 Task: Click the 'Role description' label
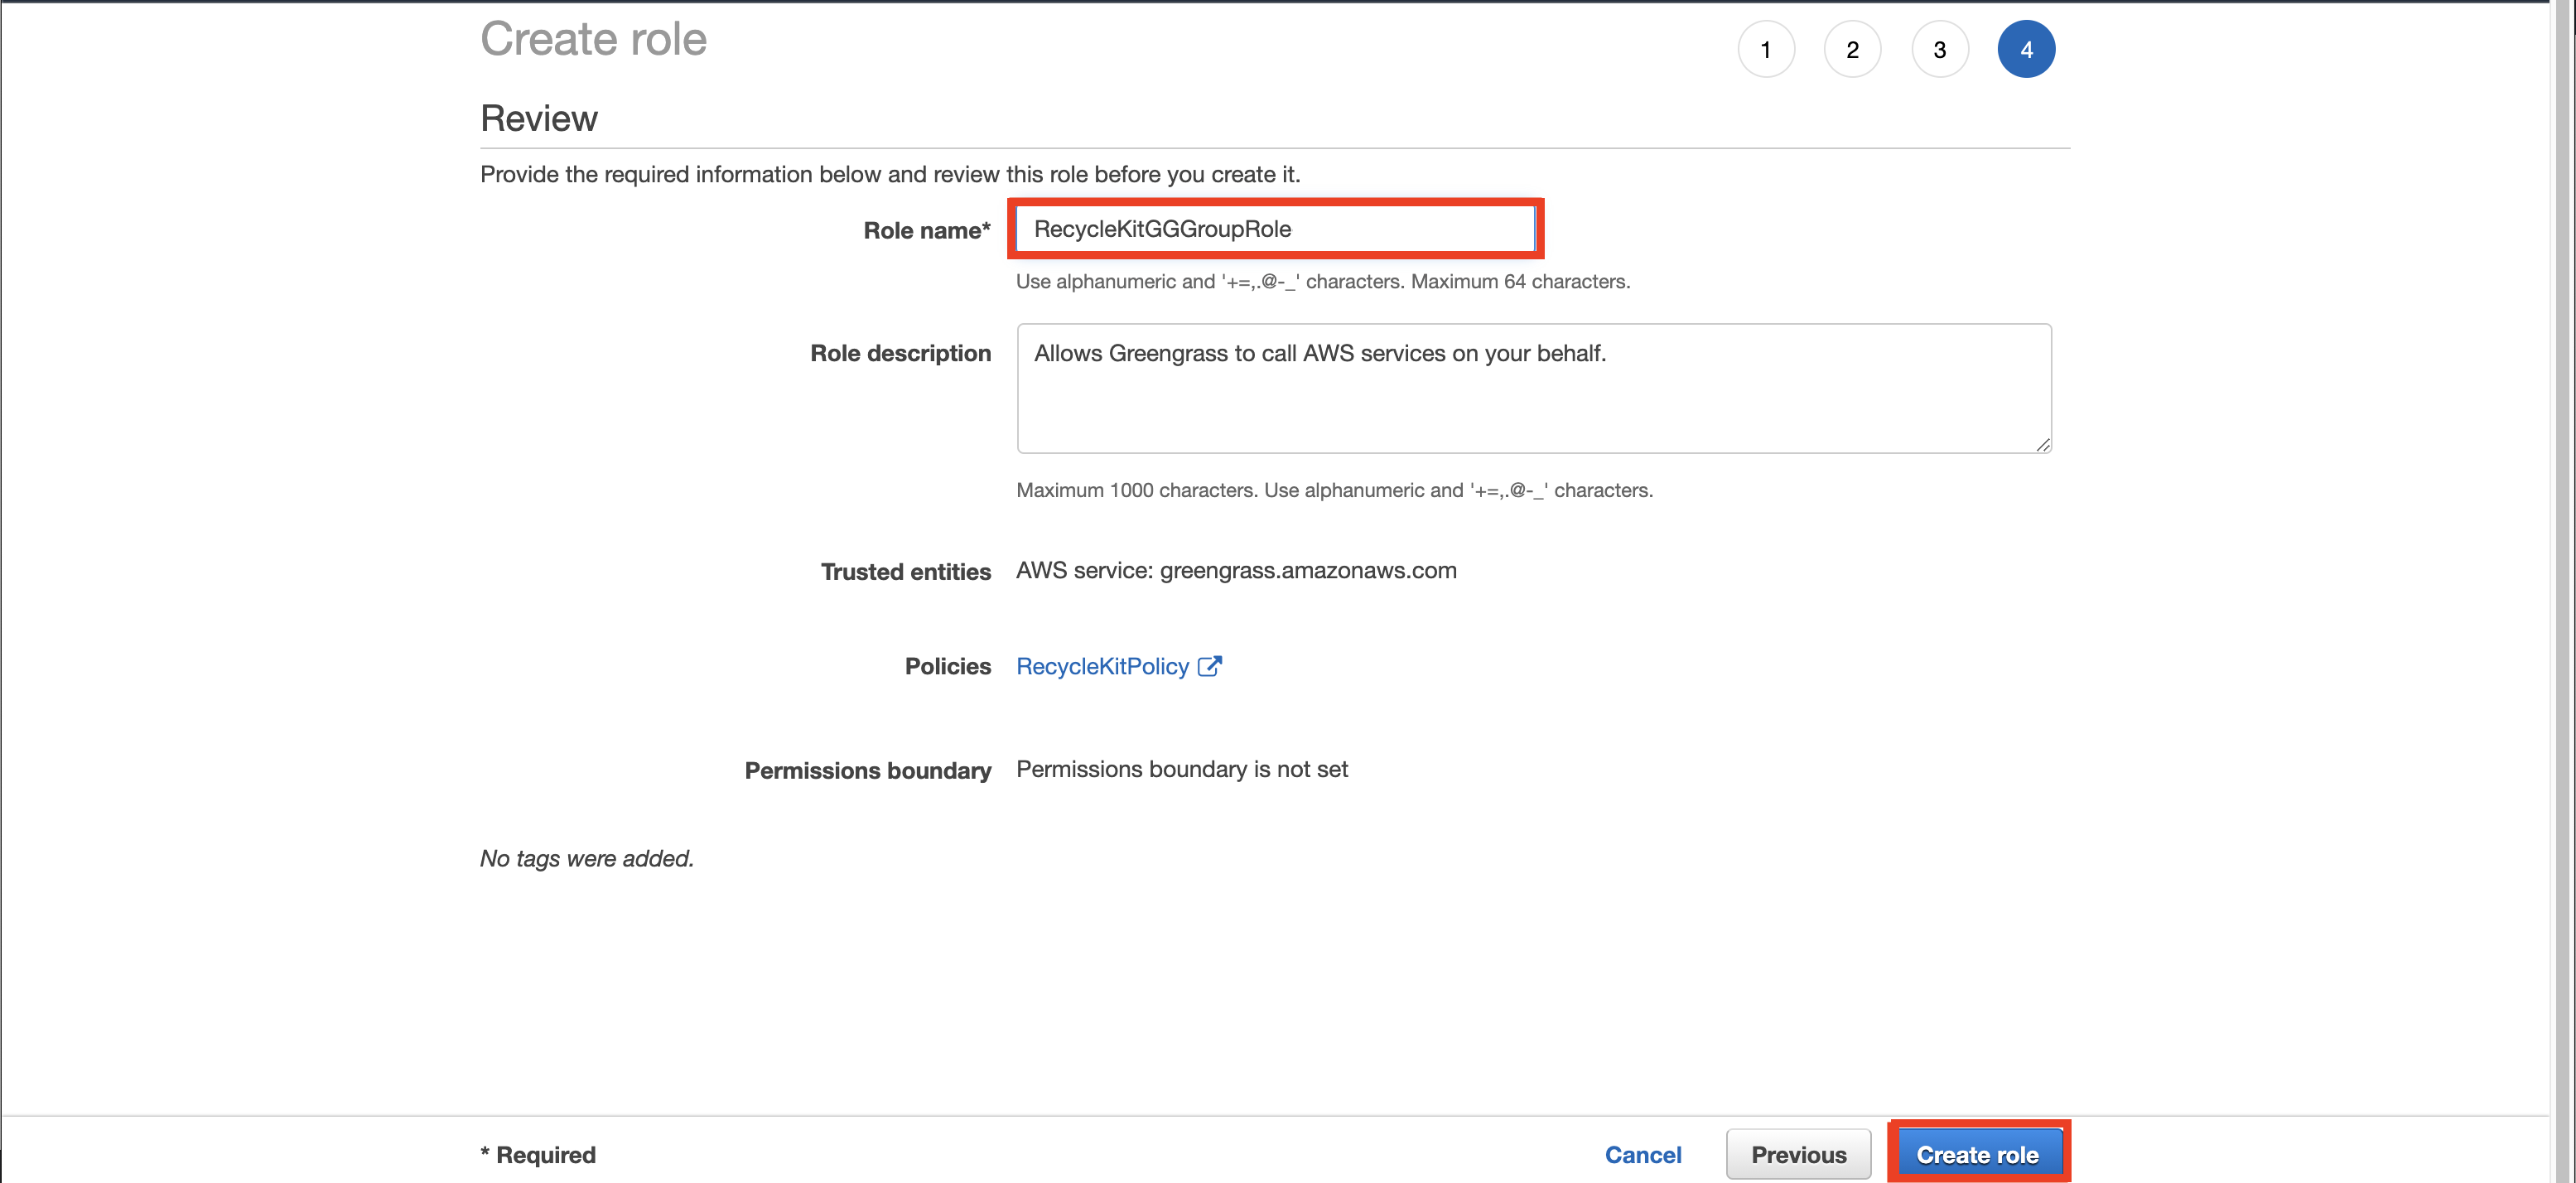coord(900,354)
